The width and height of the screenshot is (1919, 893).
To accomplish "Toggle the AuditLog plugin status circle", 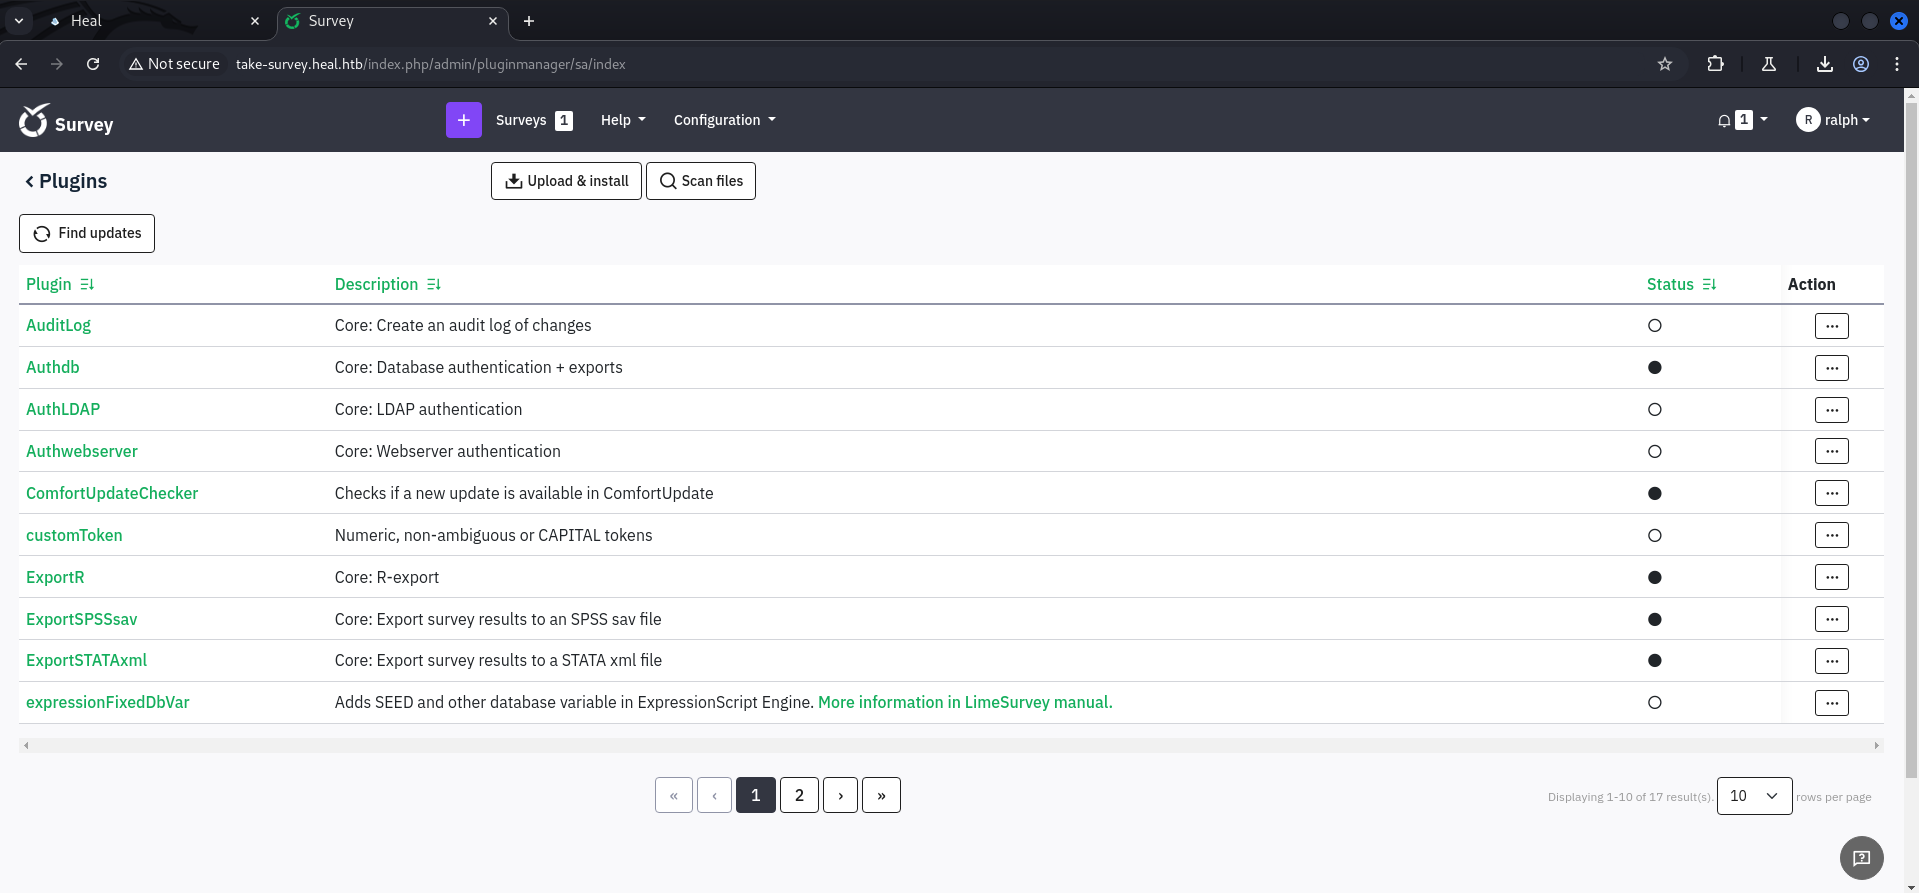I will point(1654,326).
